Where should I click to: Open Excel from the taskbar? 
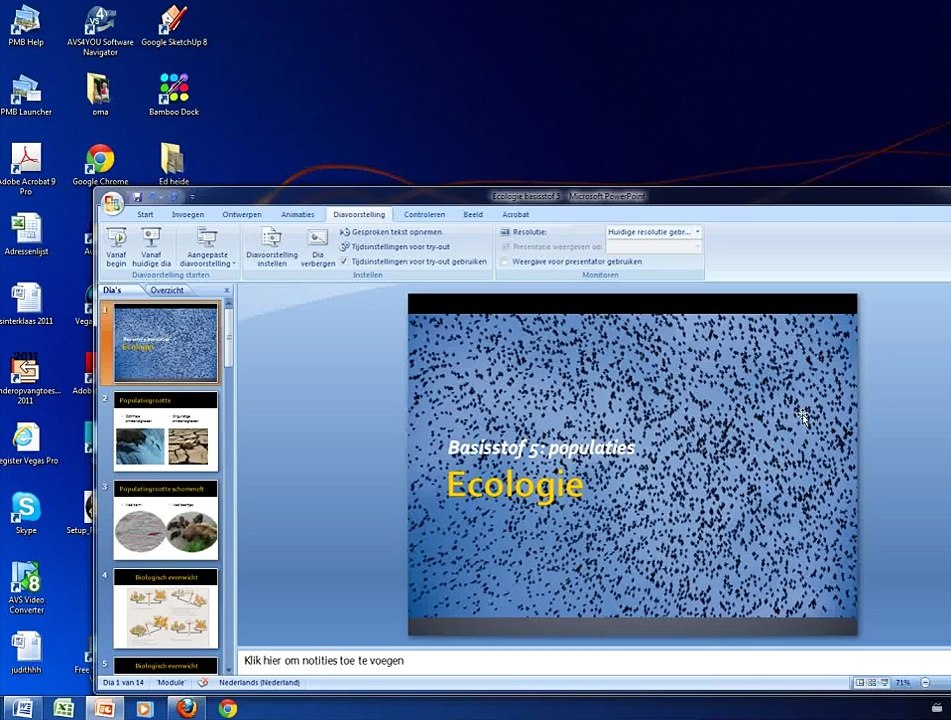click(64, 708)
